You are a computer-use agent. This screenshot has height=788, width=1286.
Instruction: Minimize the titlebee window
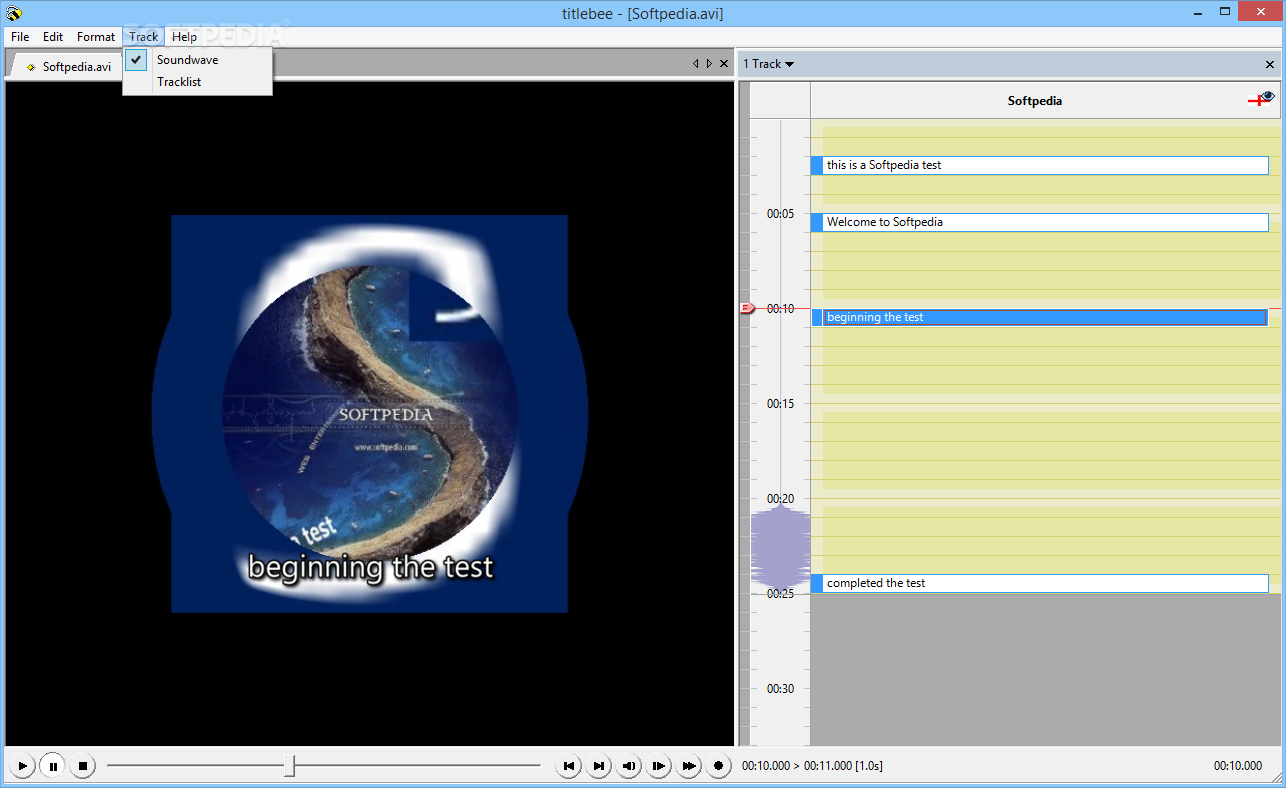[1197, 12]
